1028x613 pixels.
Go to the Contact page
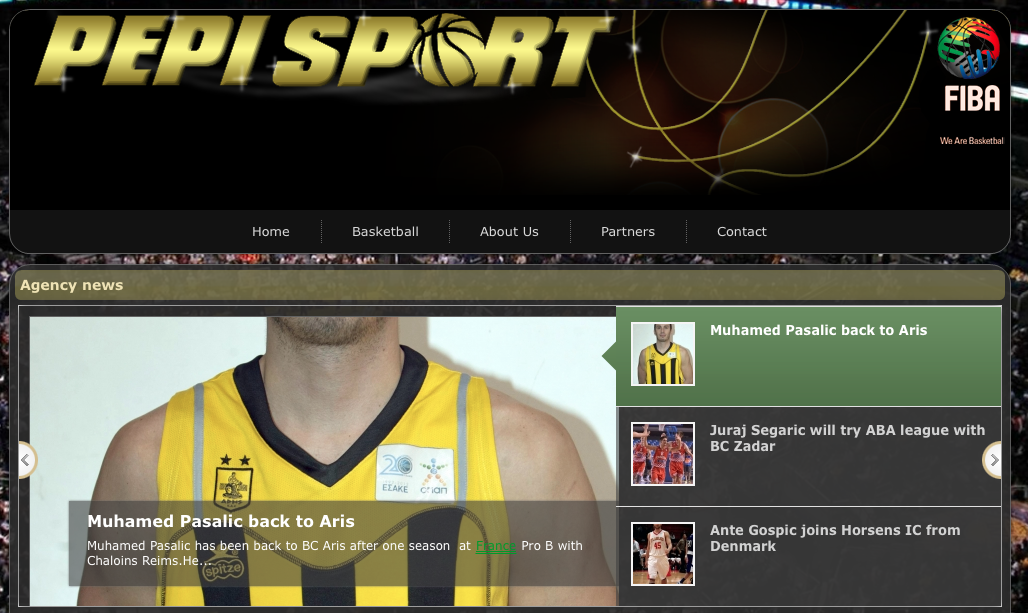pos(741,231)
